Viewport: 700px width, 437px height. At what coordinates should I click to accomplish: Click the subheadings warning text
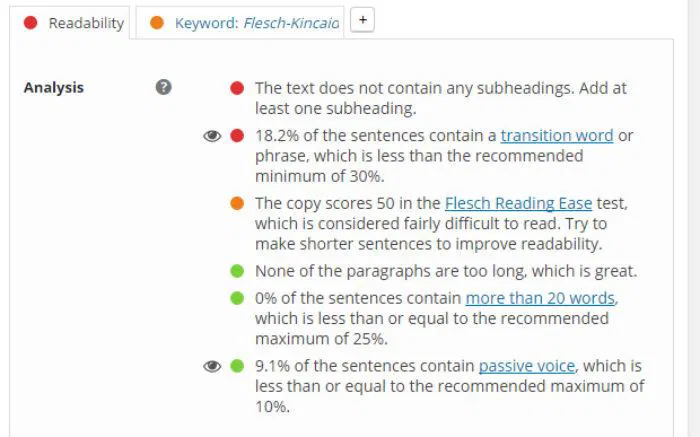(440, 98)
